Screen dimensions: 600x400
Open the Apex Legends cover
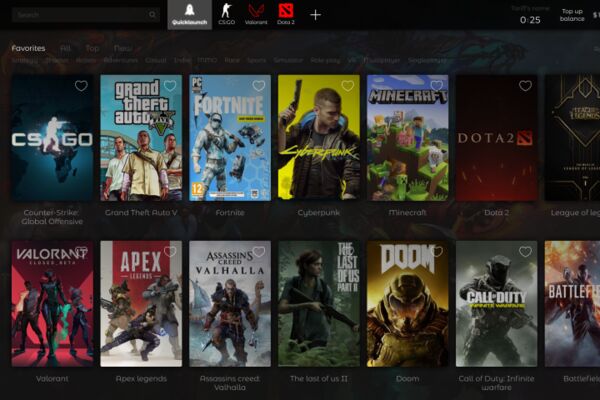pos(141,304)
